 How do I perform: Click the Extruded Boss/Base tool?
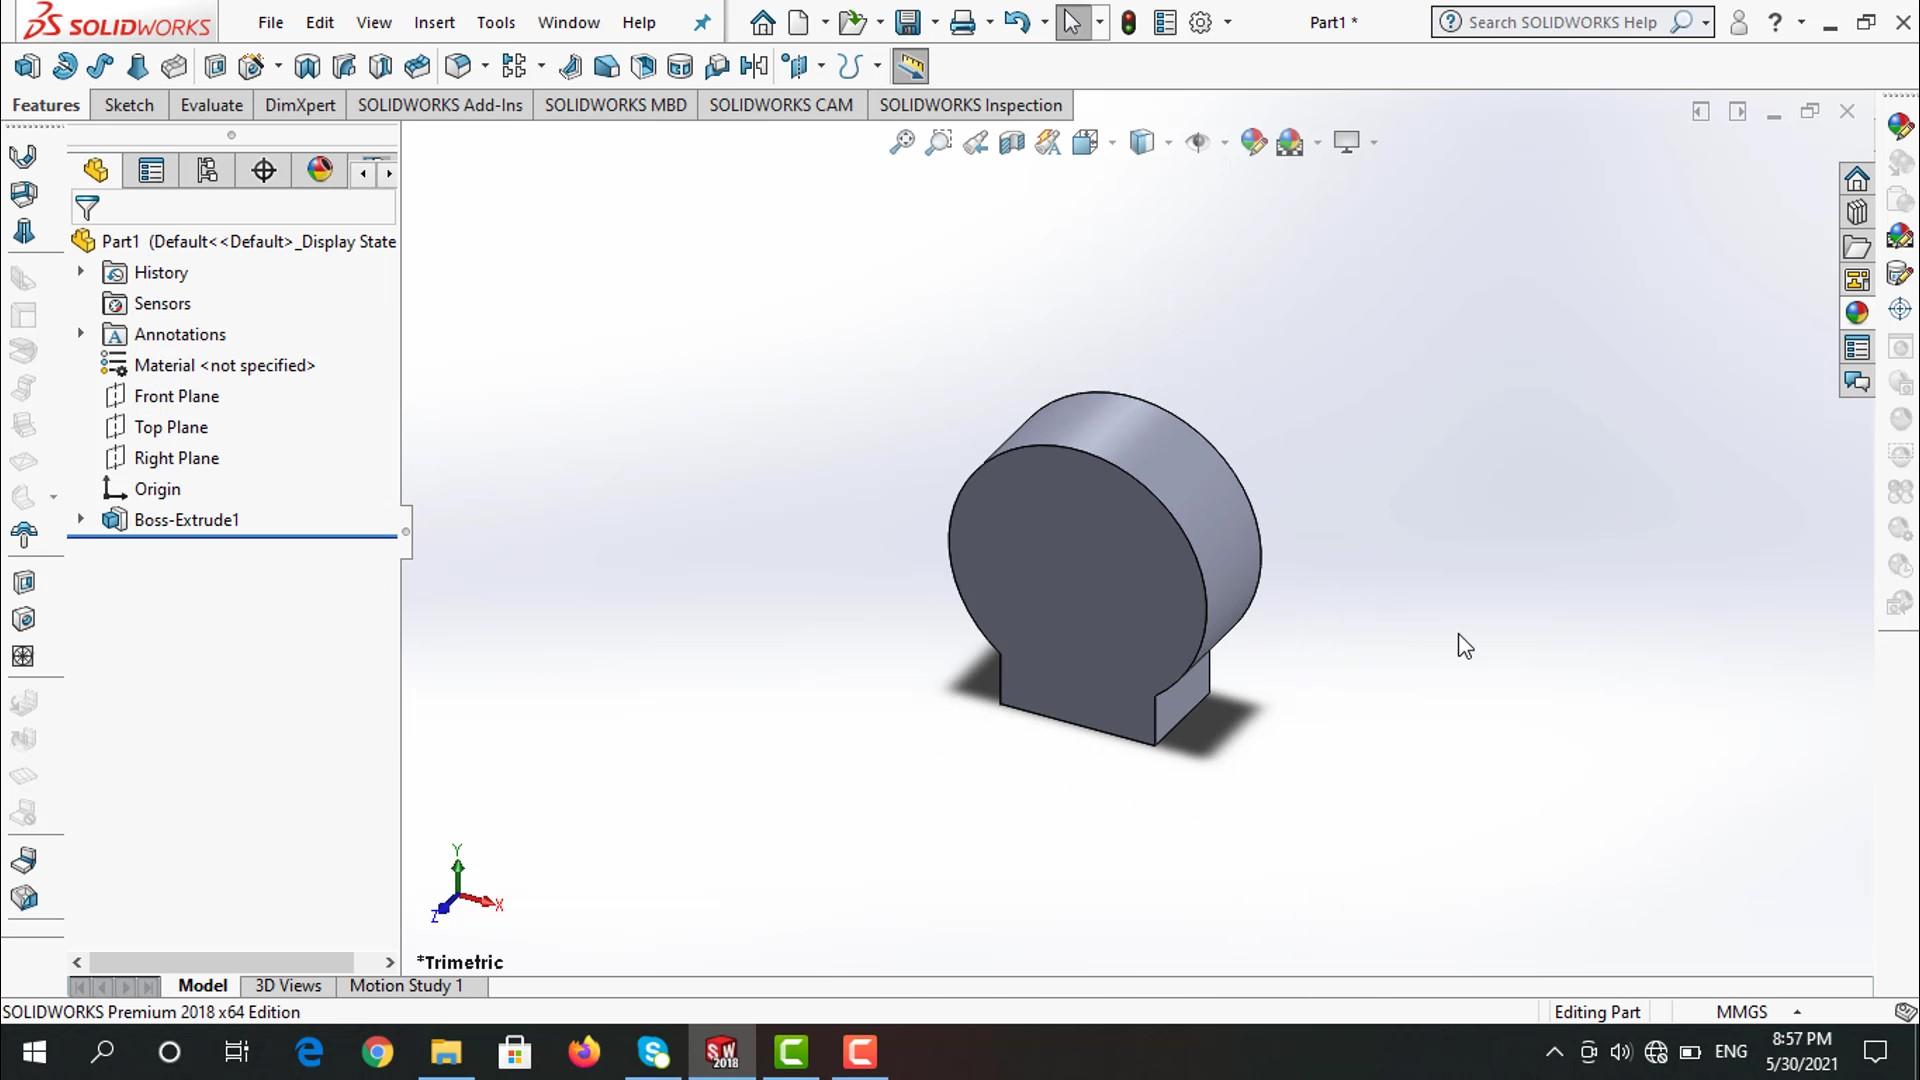(27, 67)
